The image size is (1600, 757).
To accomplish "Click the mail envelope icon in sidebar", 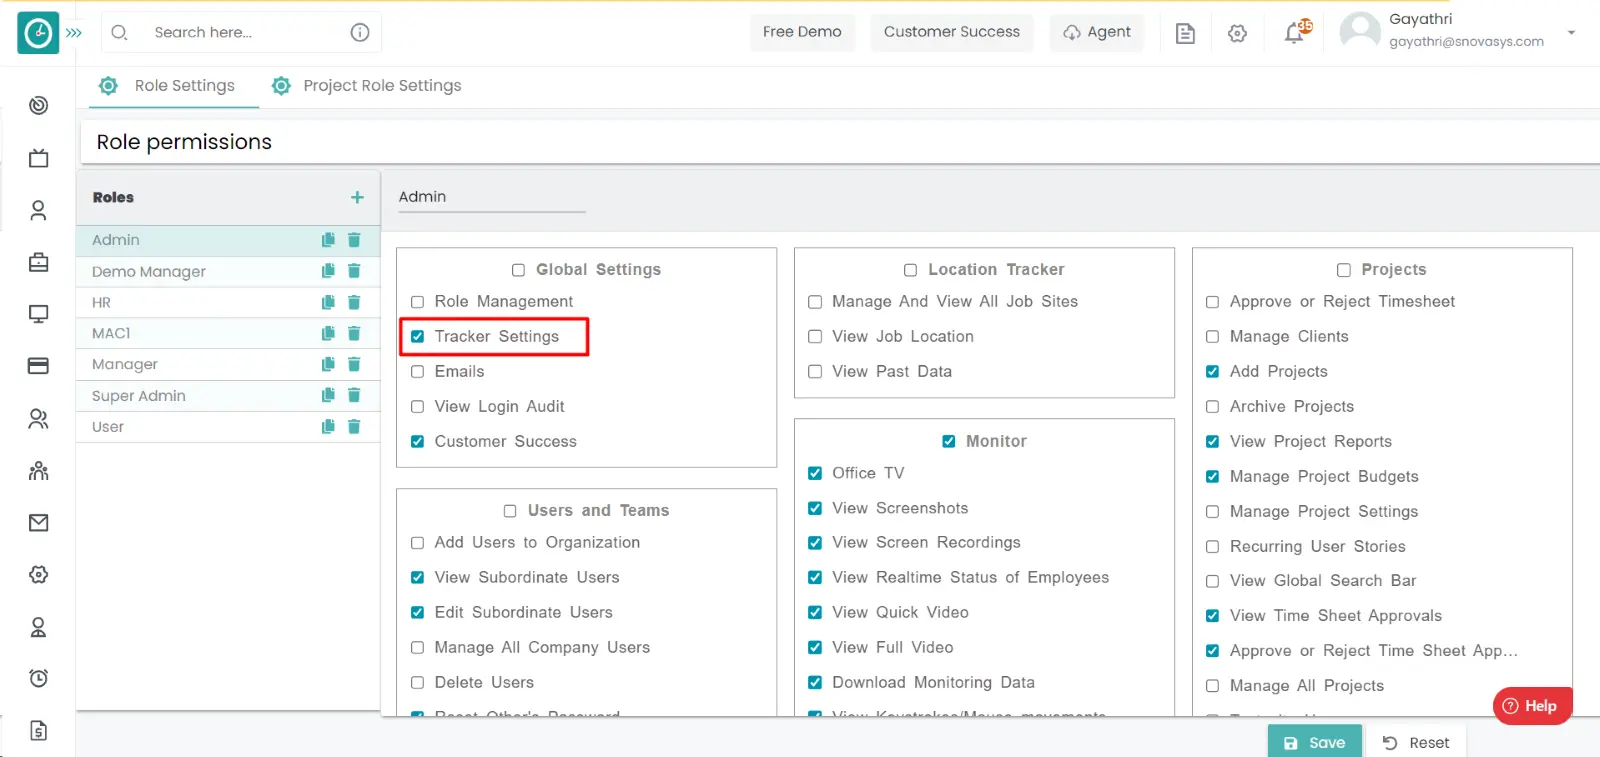I will pos(38,523).
